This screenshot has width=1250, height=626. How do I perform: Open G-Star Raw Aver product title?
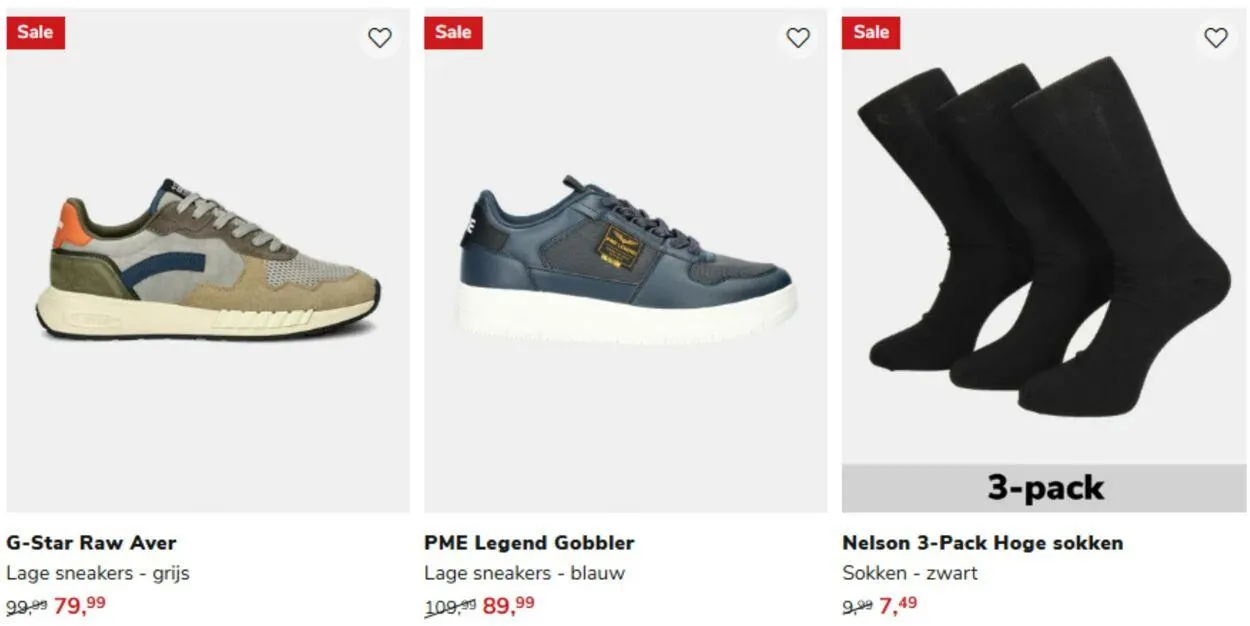coord(91,543)
